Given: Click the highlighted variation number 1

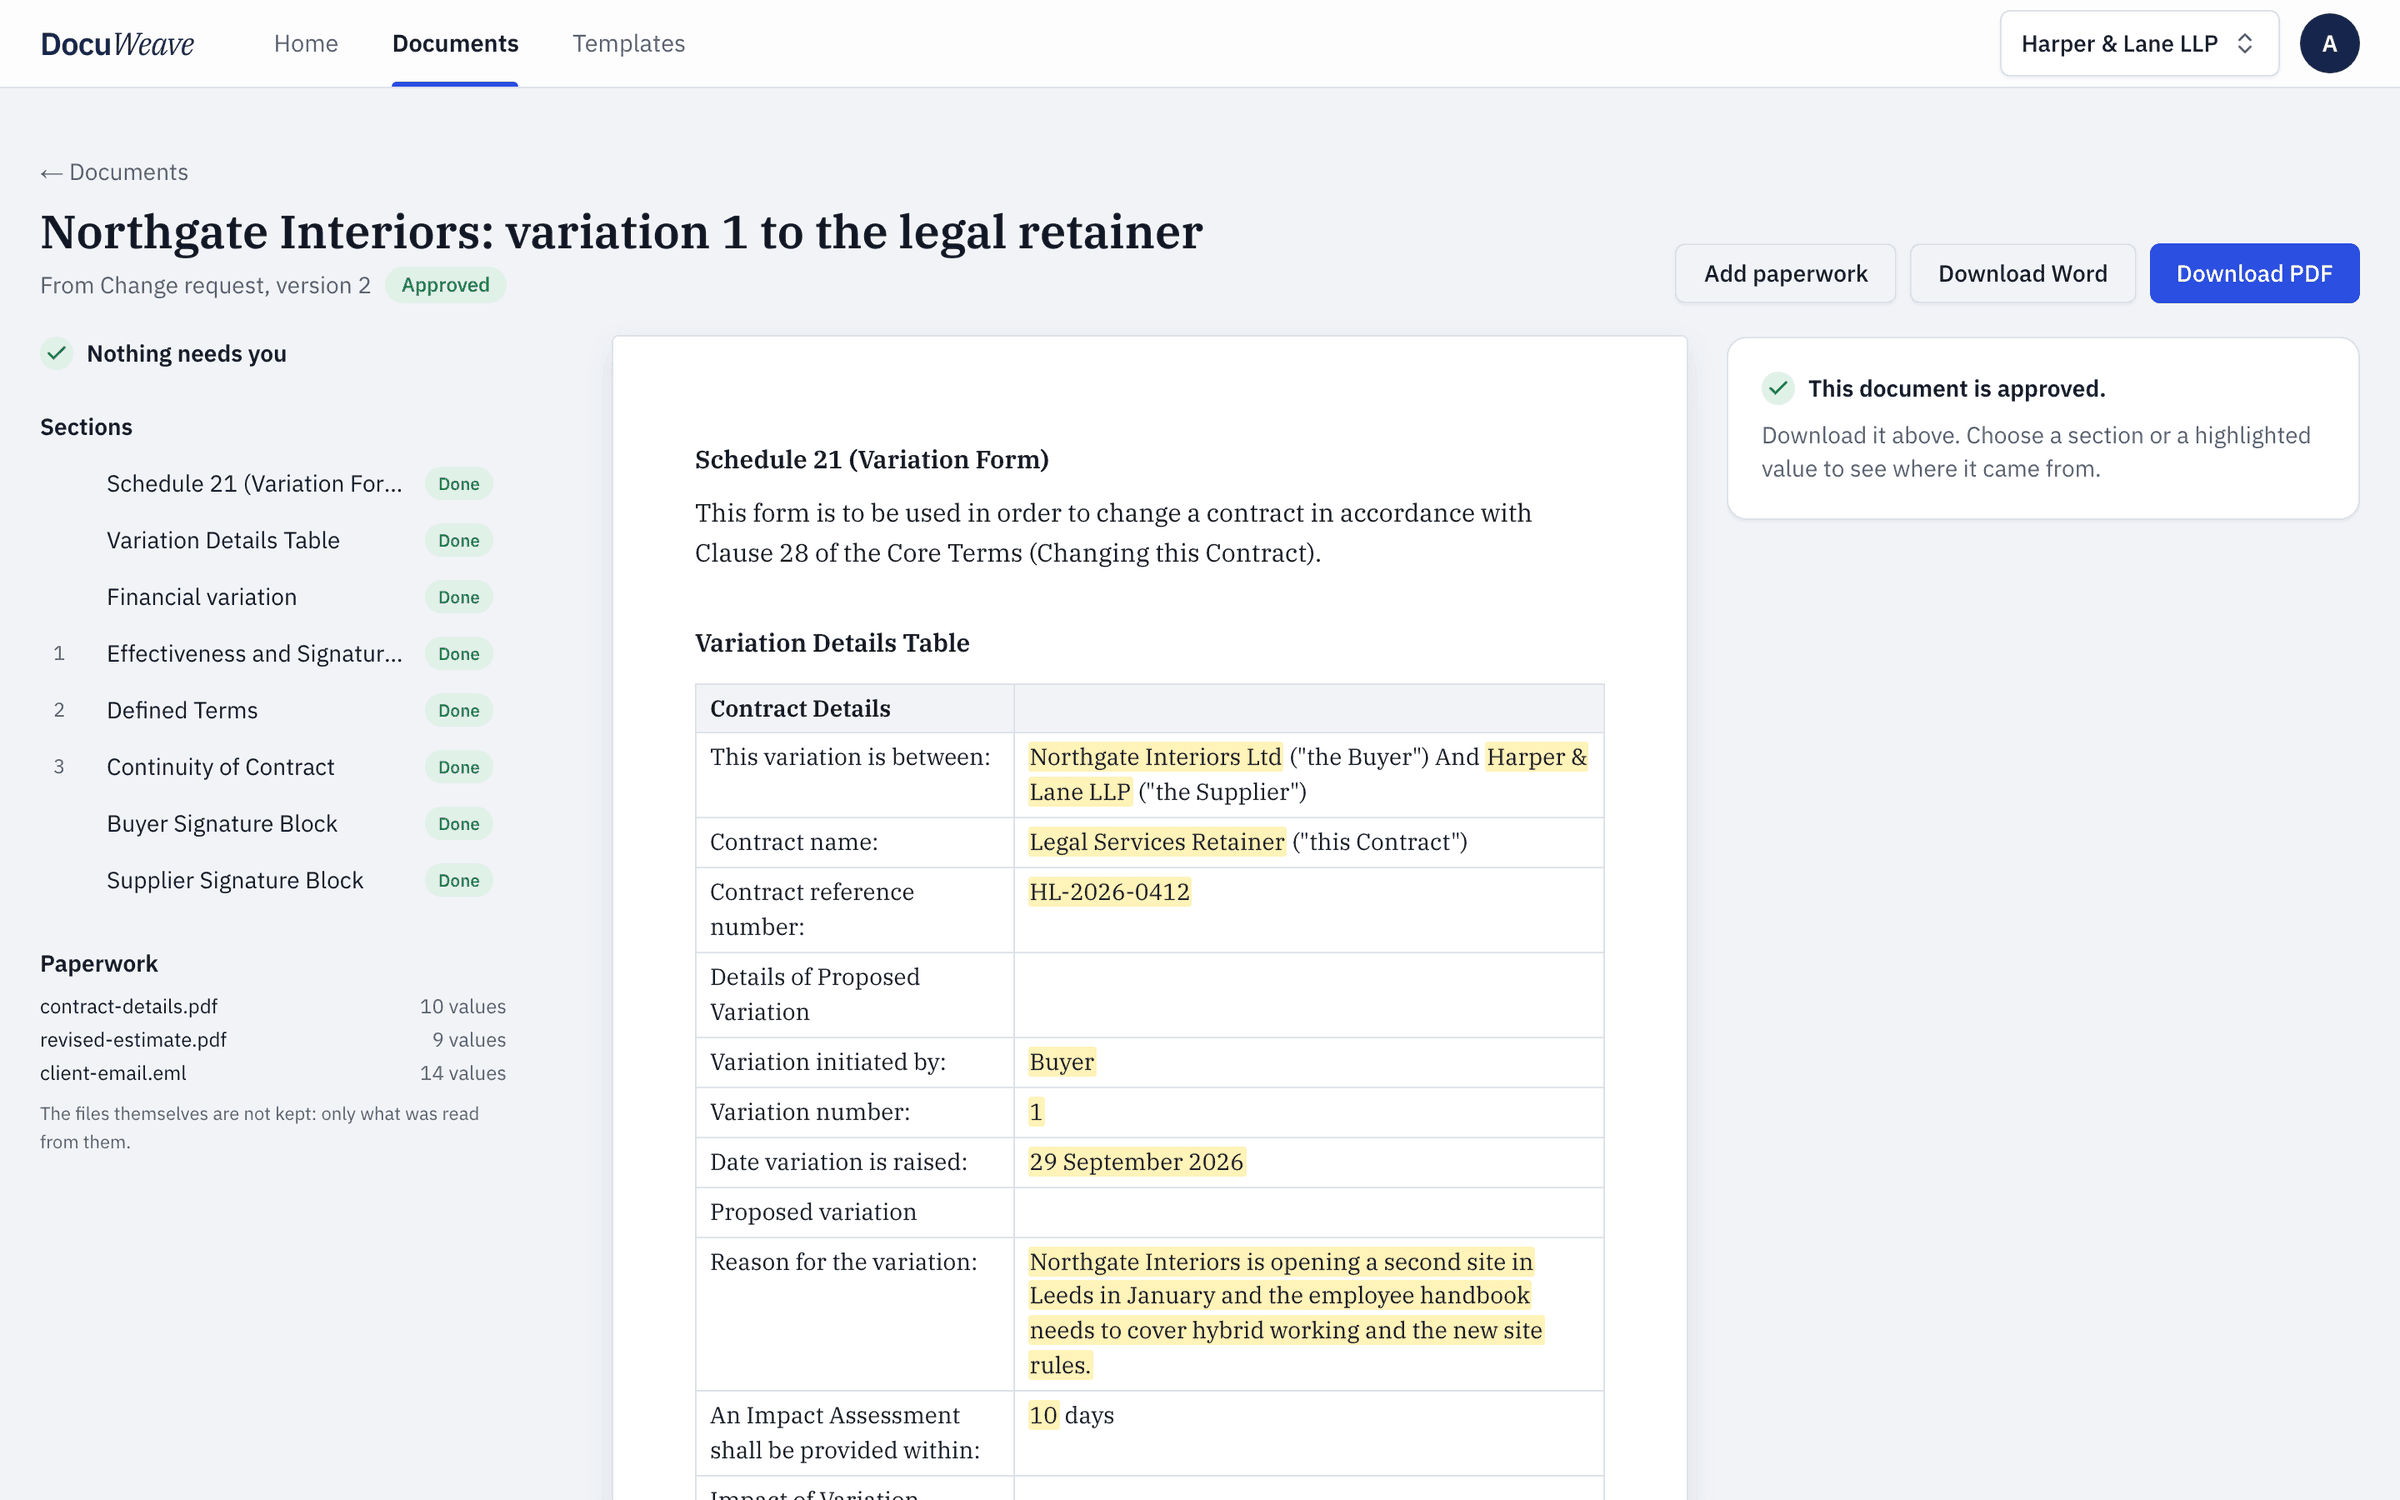Looking at the screenshot, I should coord(1036,1112).
